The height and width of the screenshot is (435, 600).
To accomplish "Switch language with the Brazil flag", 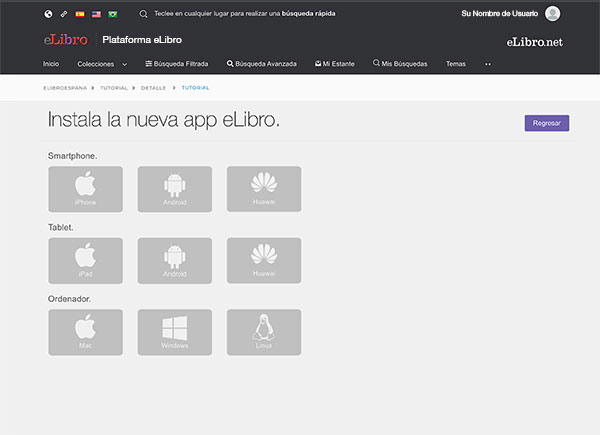I will tap(112, 14).
